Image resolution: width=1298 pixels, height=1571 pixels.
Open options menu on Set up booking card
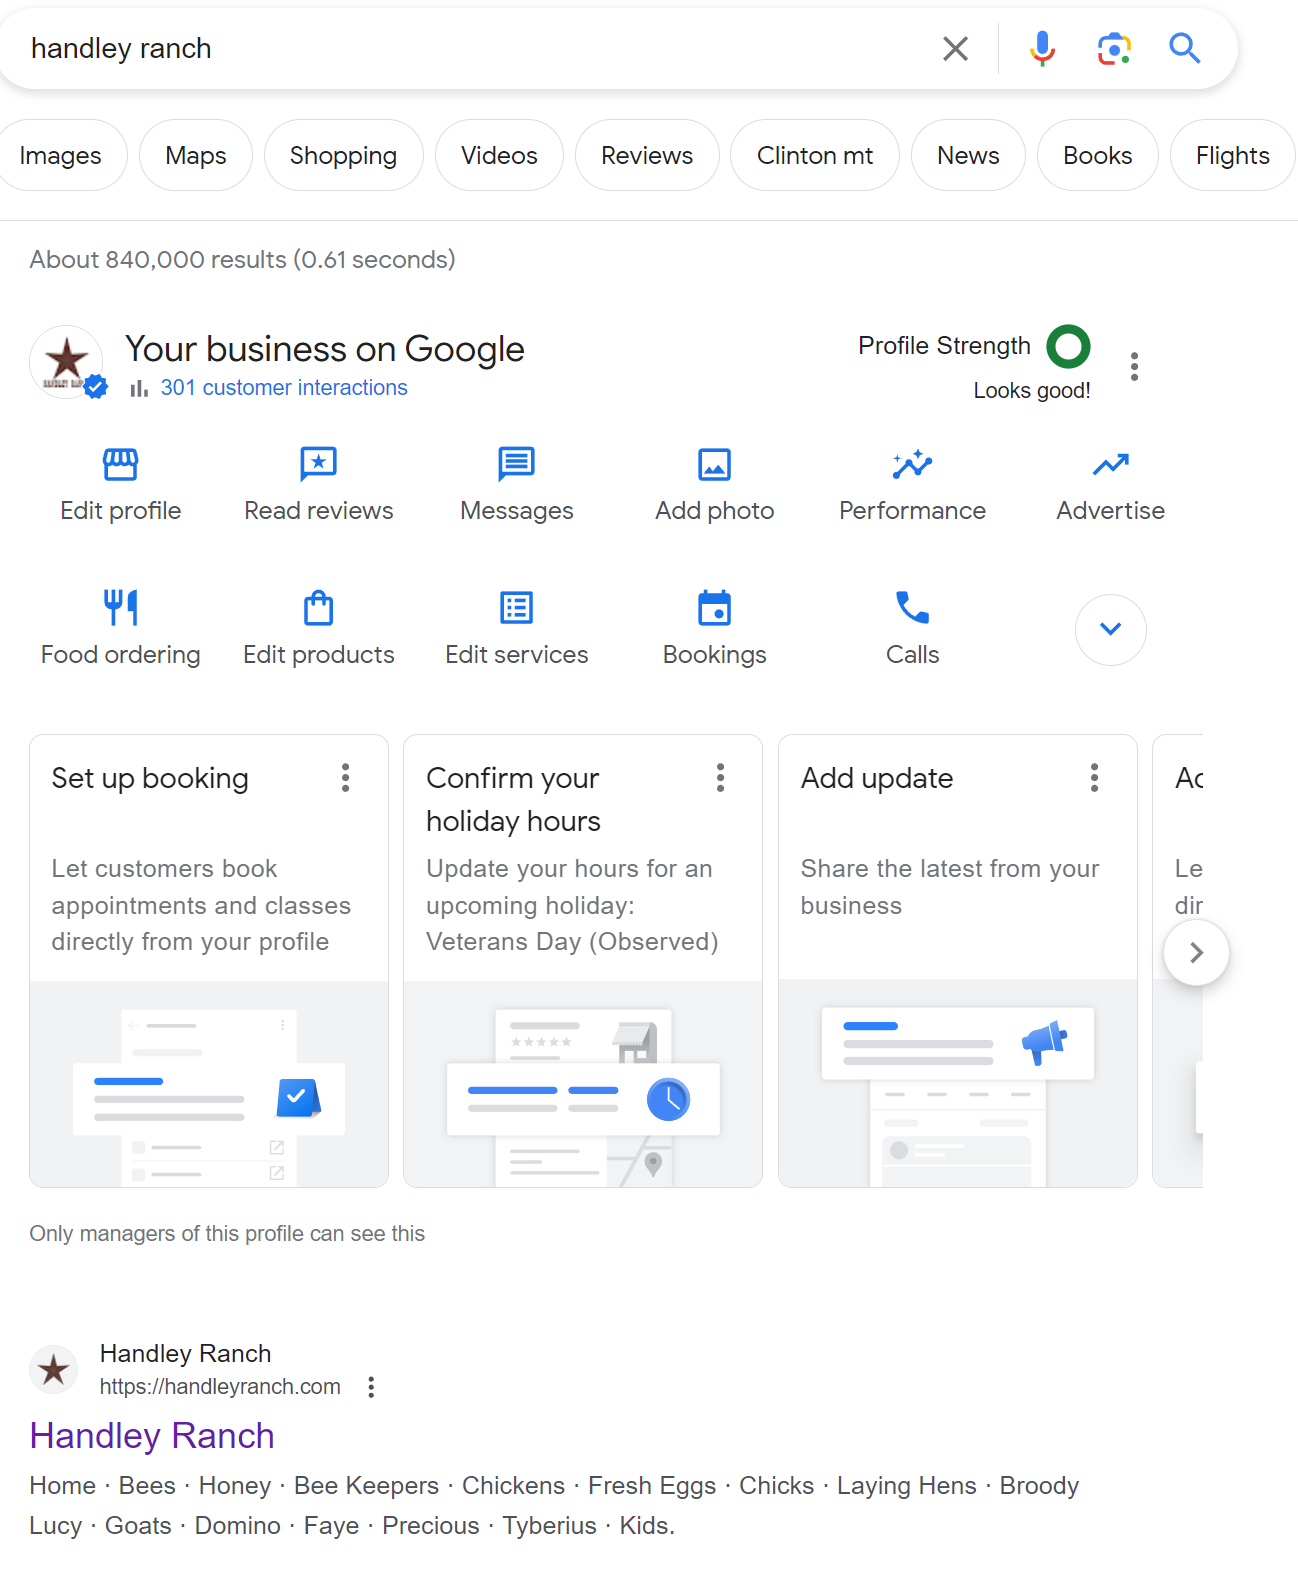(346, 778)
